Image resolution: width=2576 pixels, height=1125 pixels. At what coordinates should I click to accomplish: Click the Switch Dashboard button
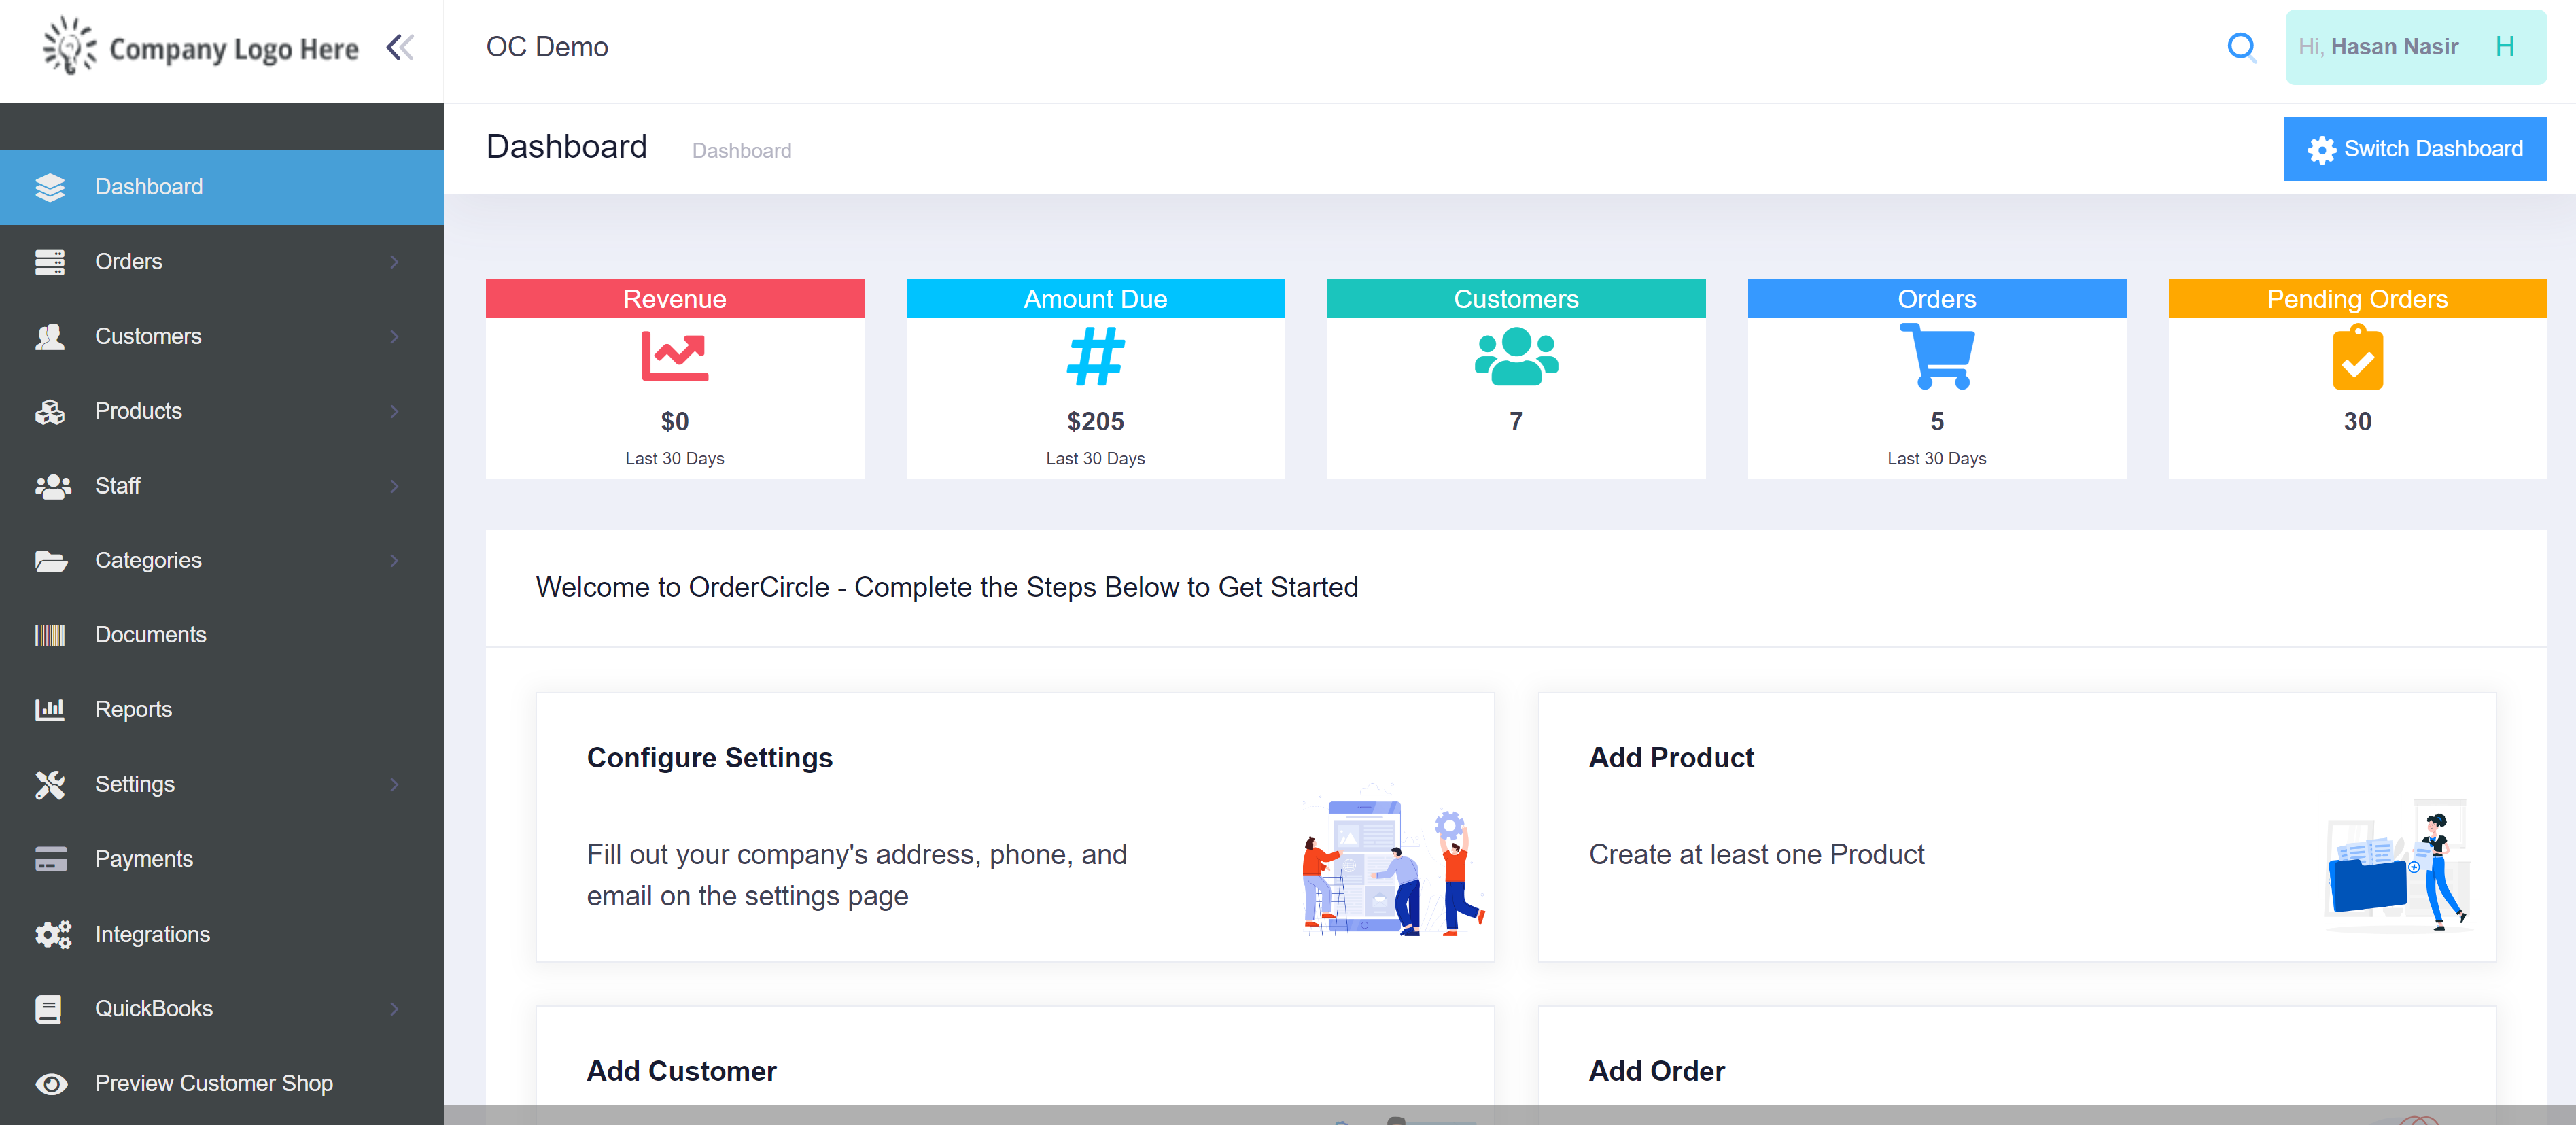(2414, 149)
